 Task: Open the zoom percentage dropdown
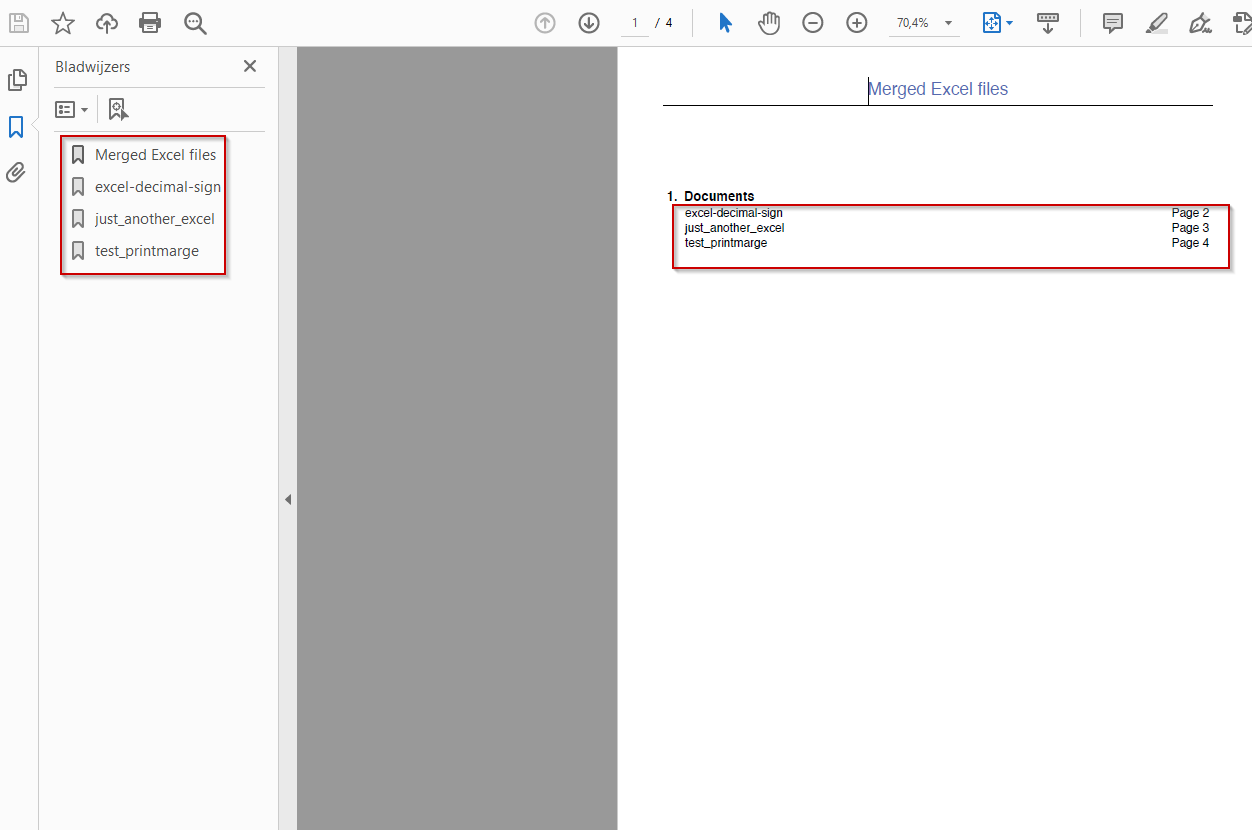click(948, 23)
